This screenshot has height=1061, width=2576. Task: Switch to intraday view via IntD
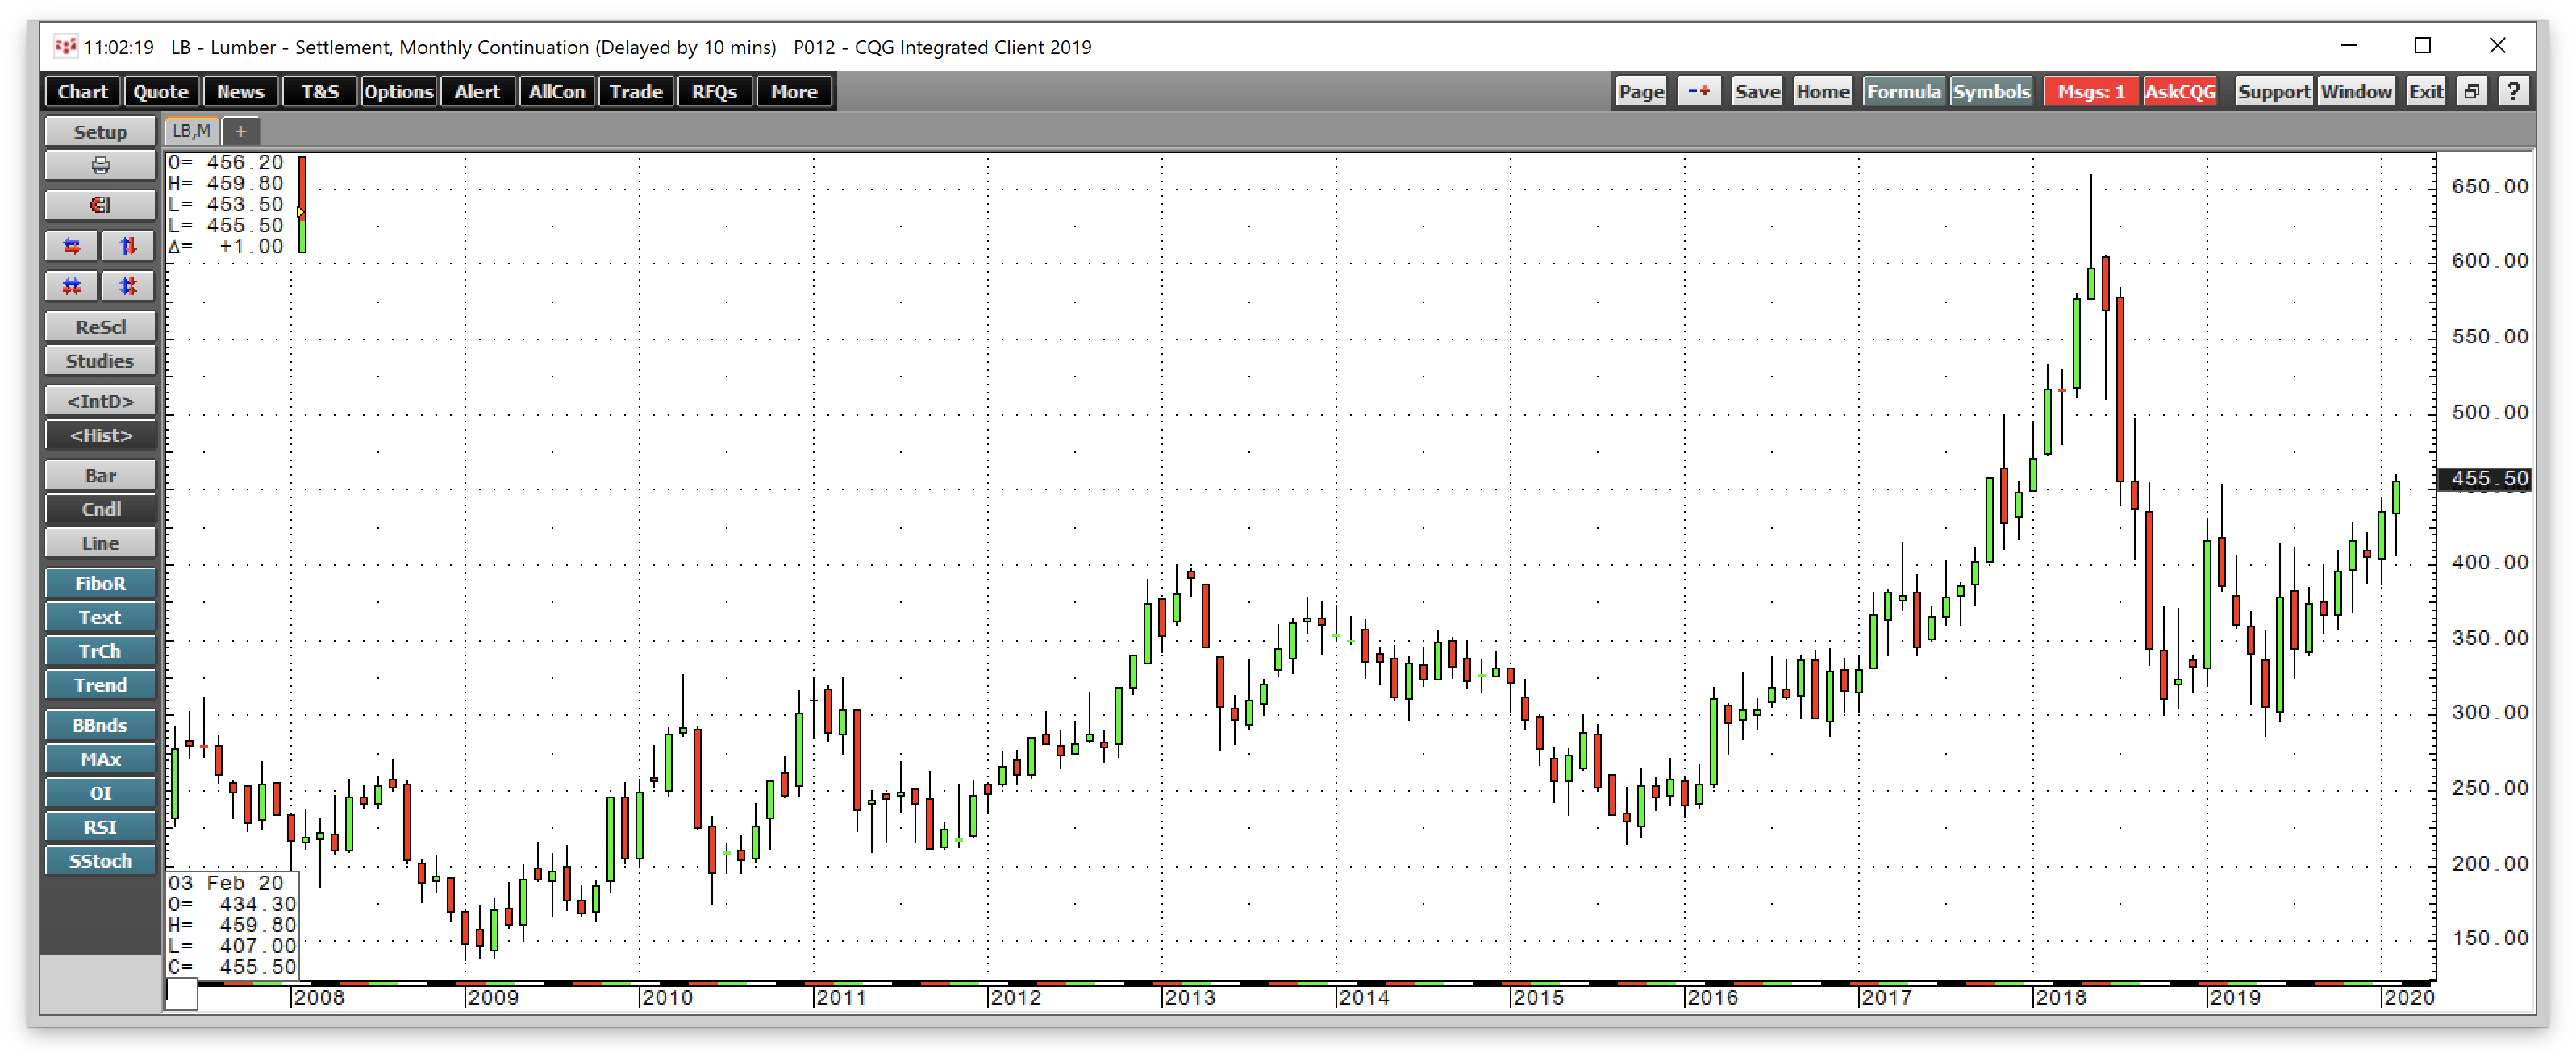[100, 400]
